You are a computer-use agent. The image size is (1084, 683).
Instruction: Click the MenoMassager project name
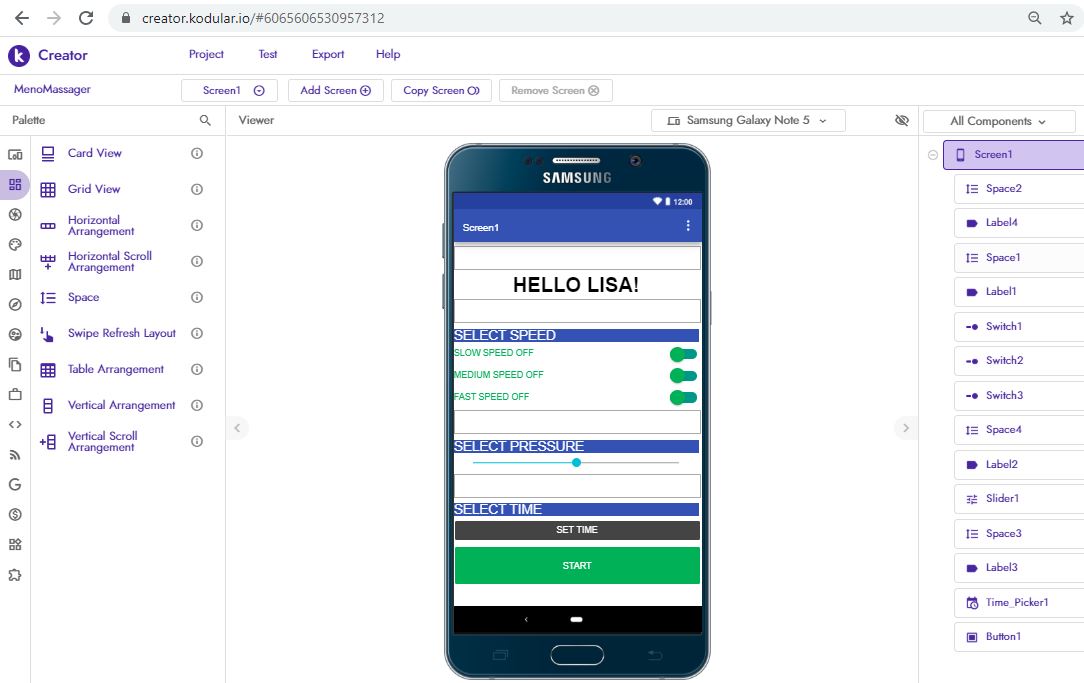tap(53, 89)
